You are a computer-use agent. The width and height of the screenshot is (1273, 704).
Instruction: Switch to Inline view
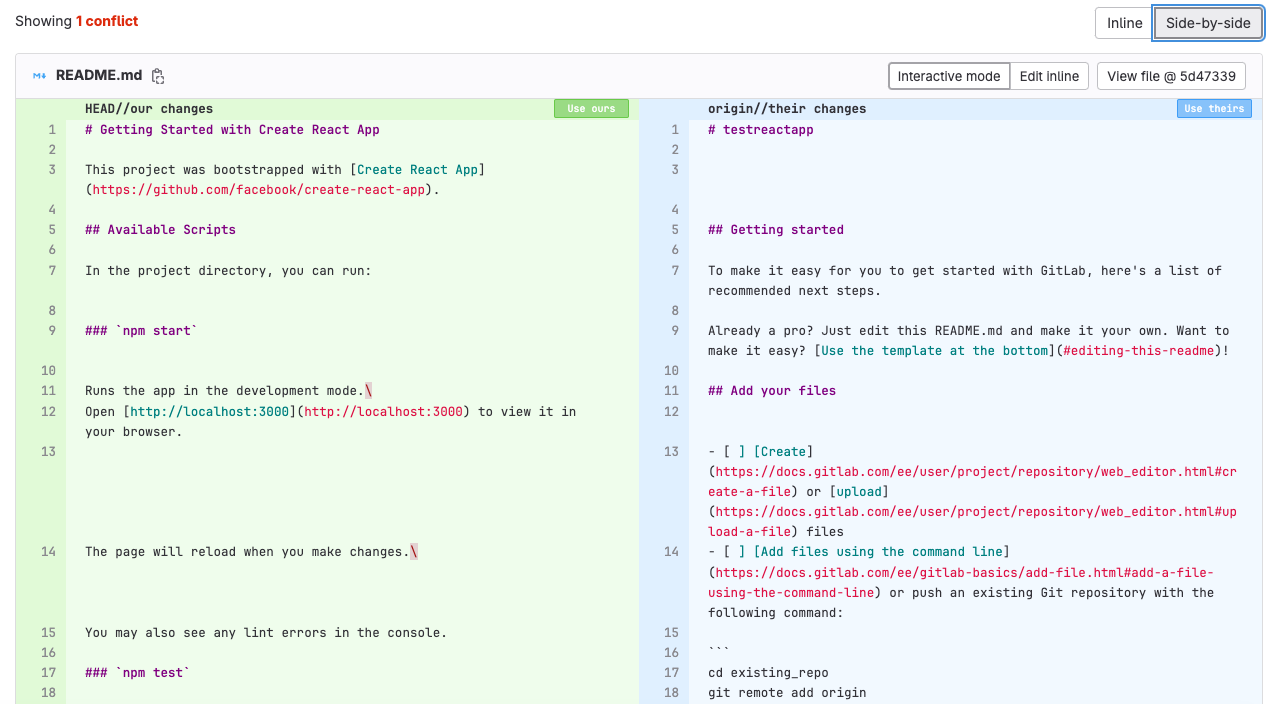point(1124,23)
